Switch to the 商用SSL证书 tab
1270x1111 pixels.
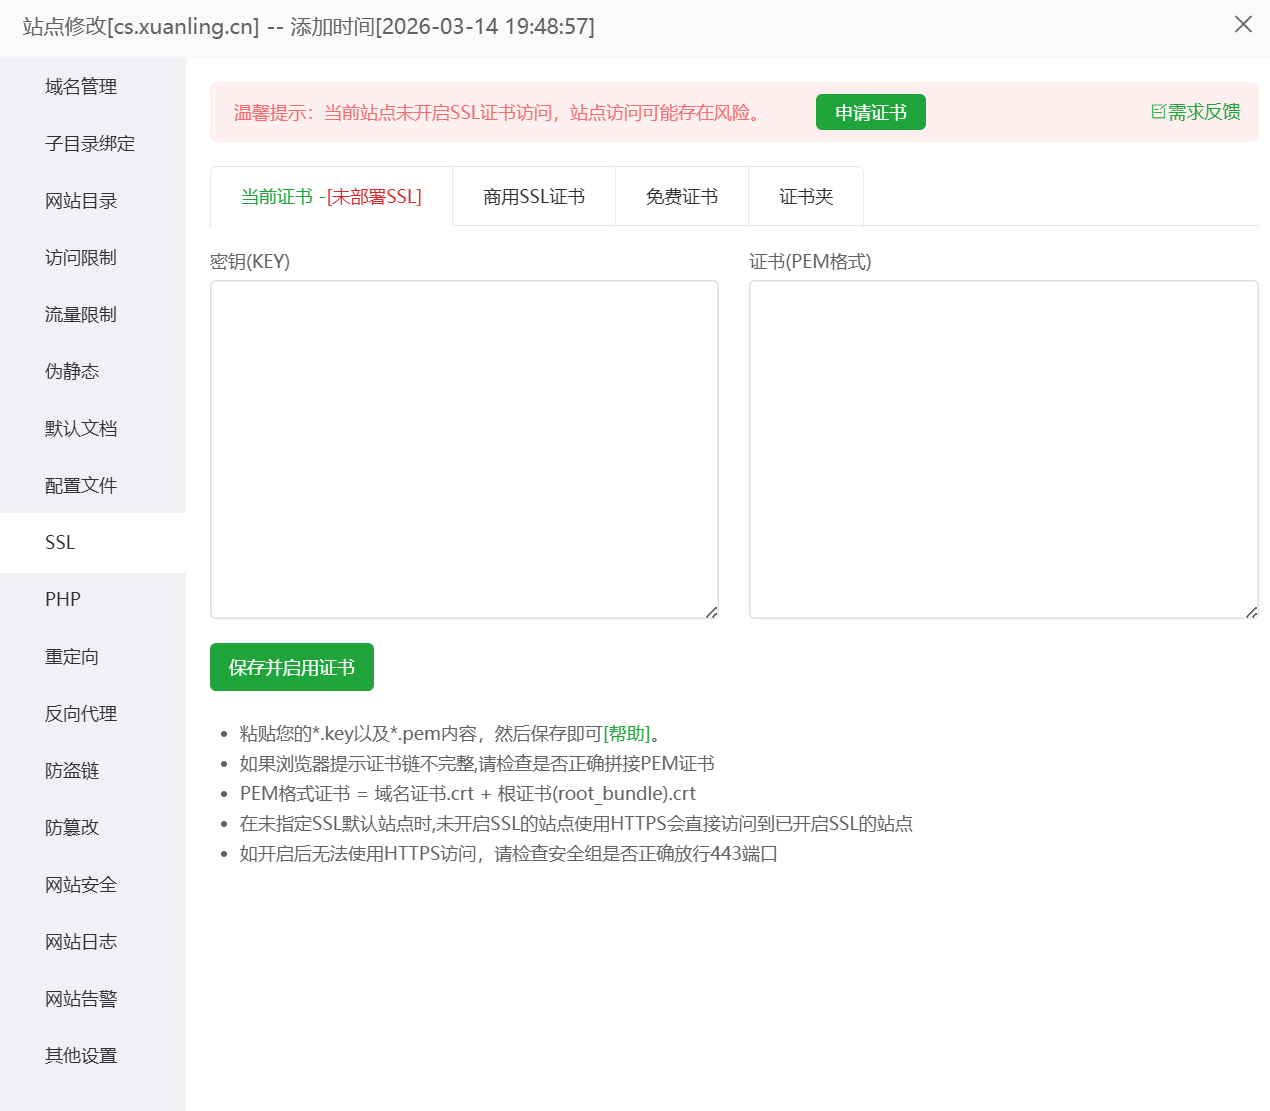(533, 196)
